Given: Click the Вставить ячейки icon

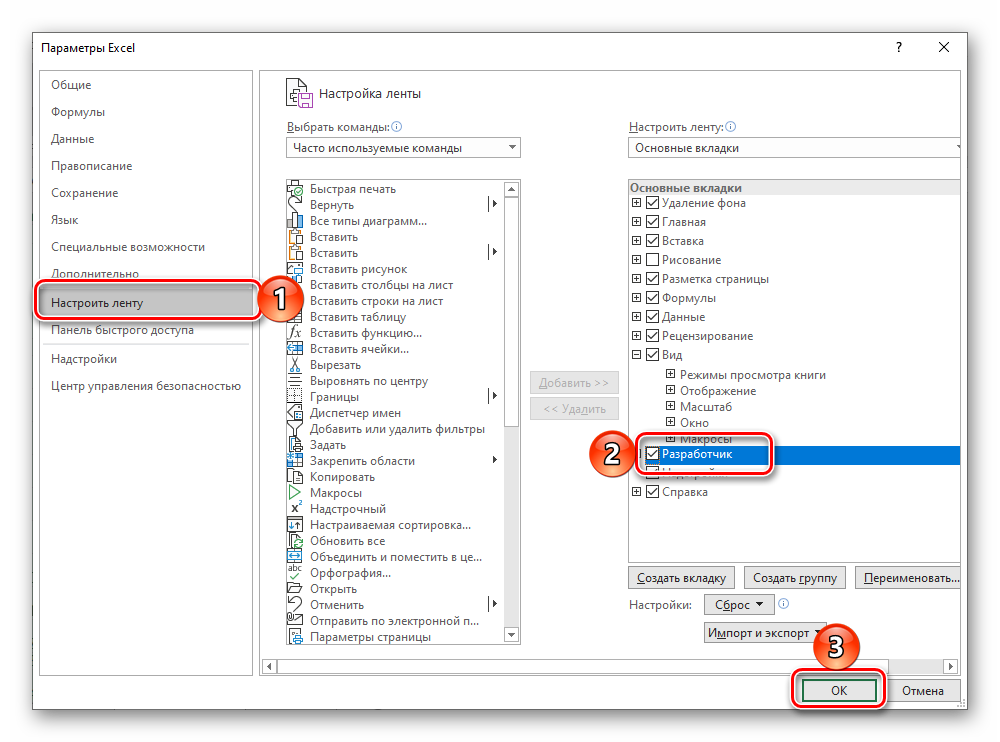Looking at the screenshot, I should (x=295, y=349).
